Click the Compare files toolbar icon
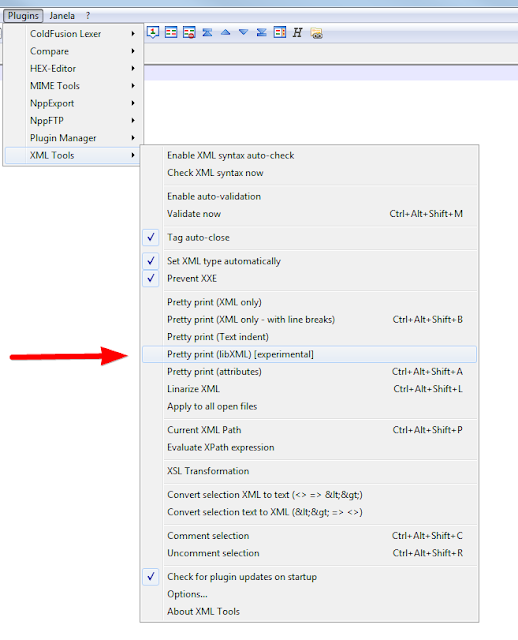The image size is (518, 640). (x=171, y=32)
